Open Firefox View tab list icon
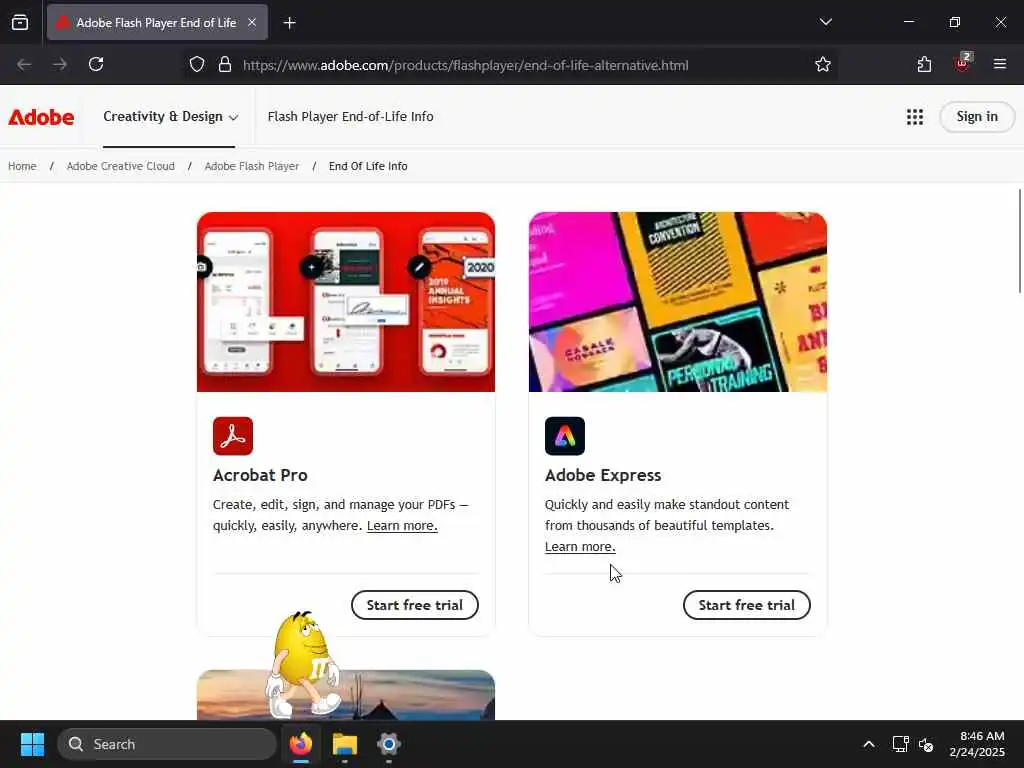The image size is (1024, 768). coord(20,22)
